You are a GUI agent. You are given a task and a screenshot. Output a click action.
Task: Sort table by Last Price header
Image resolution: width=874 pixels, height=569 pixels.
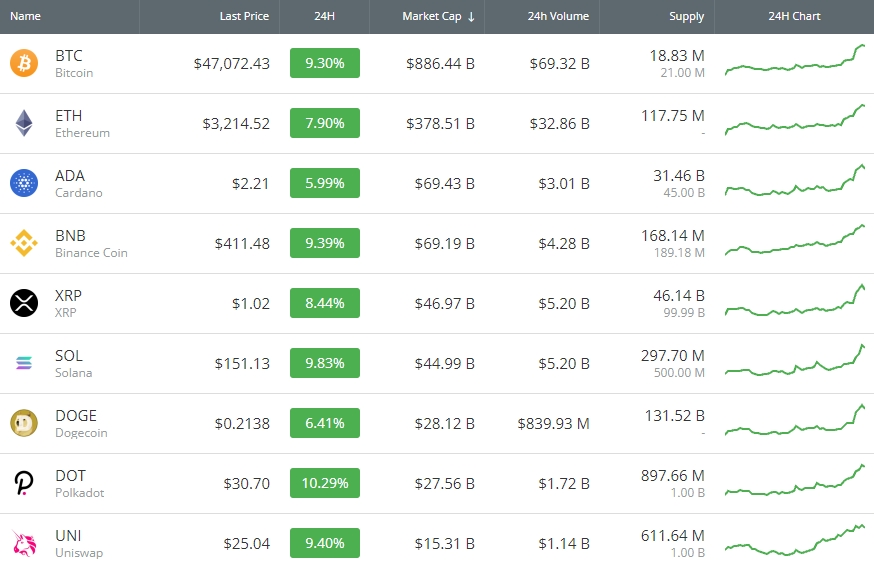244,17
